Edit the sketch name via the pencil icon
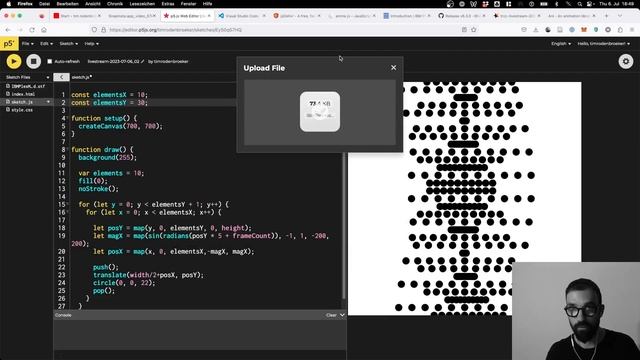The image size is (640, 360). 142,61
